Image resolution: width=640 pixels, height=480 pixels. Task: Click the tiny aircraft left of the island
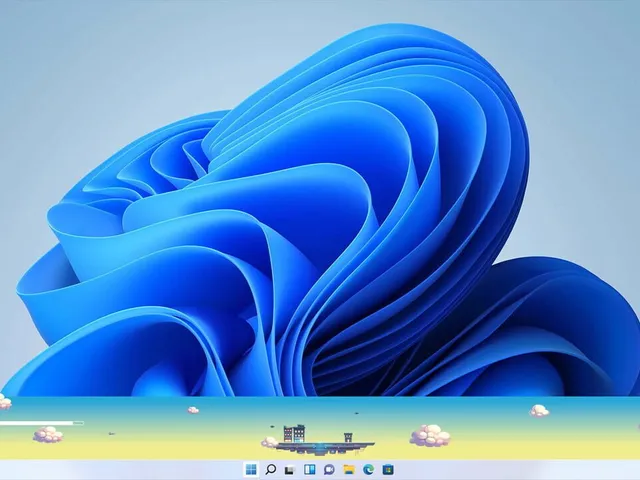point(112,433)
